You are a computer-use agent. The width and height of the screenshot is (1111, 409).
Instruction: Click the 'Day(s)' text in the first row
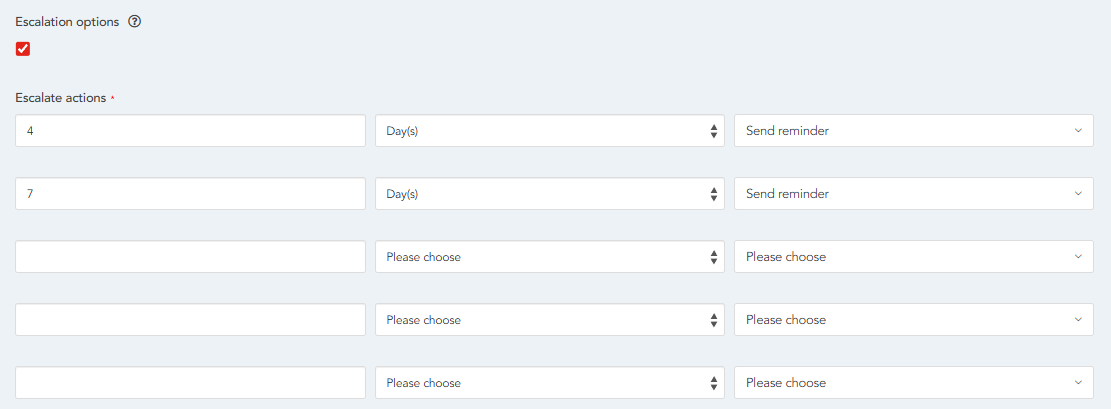tap(402, 131)
